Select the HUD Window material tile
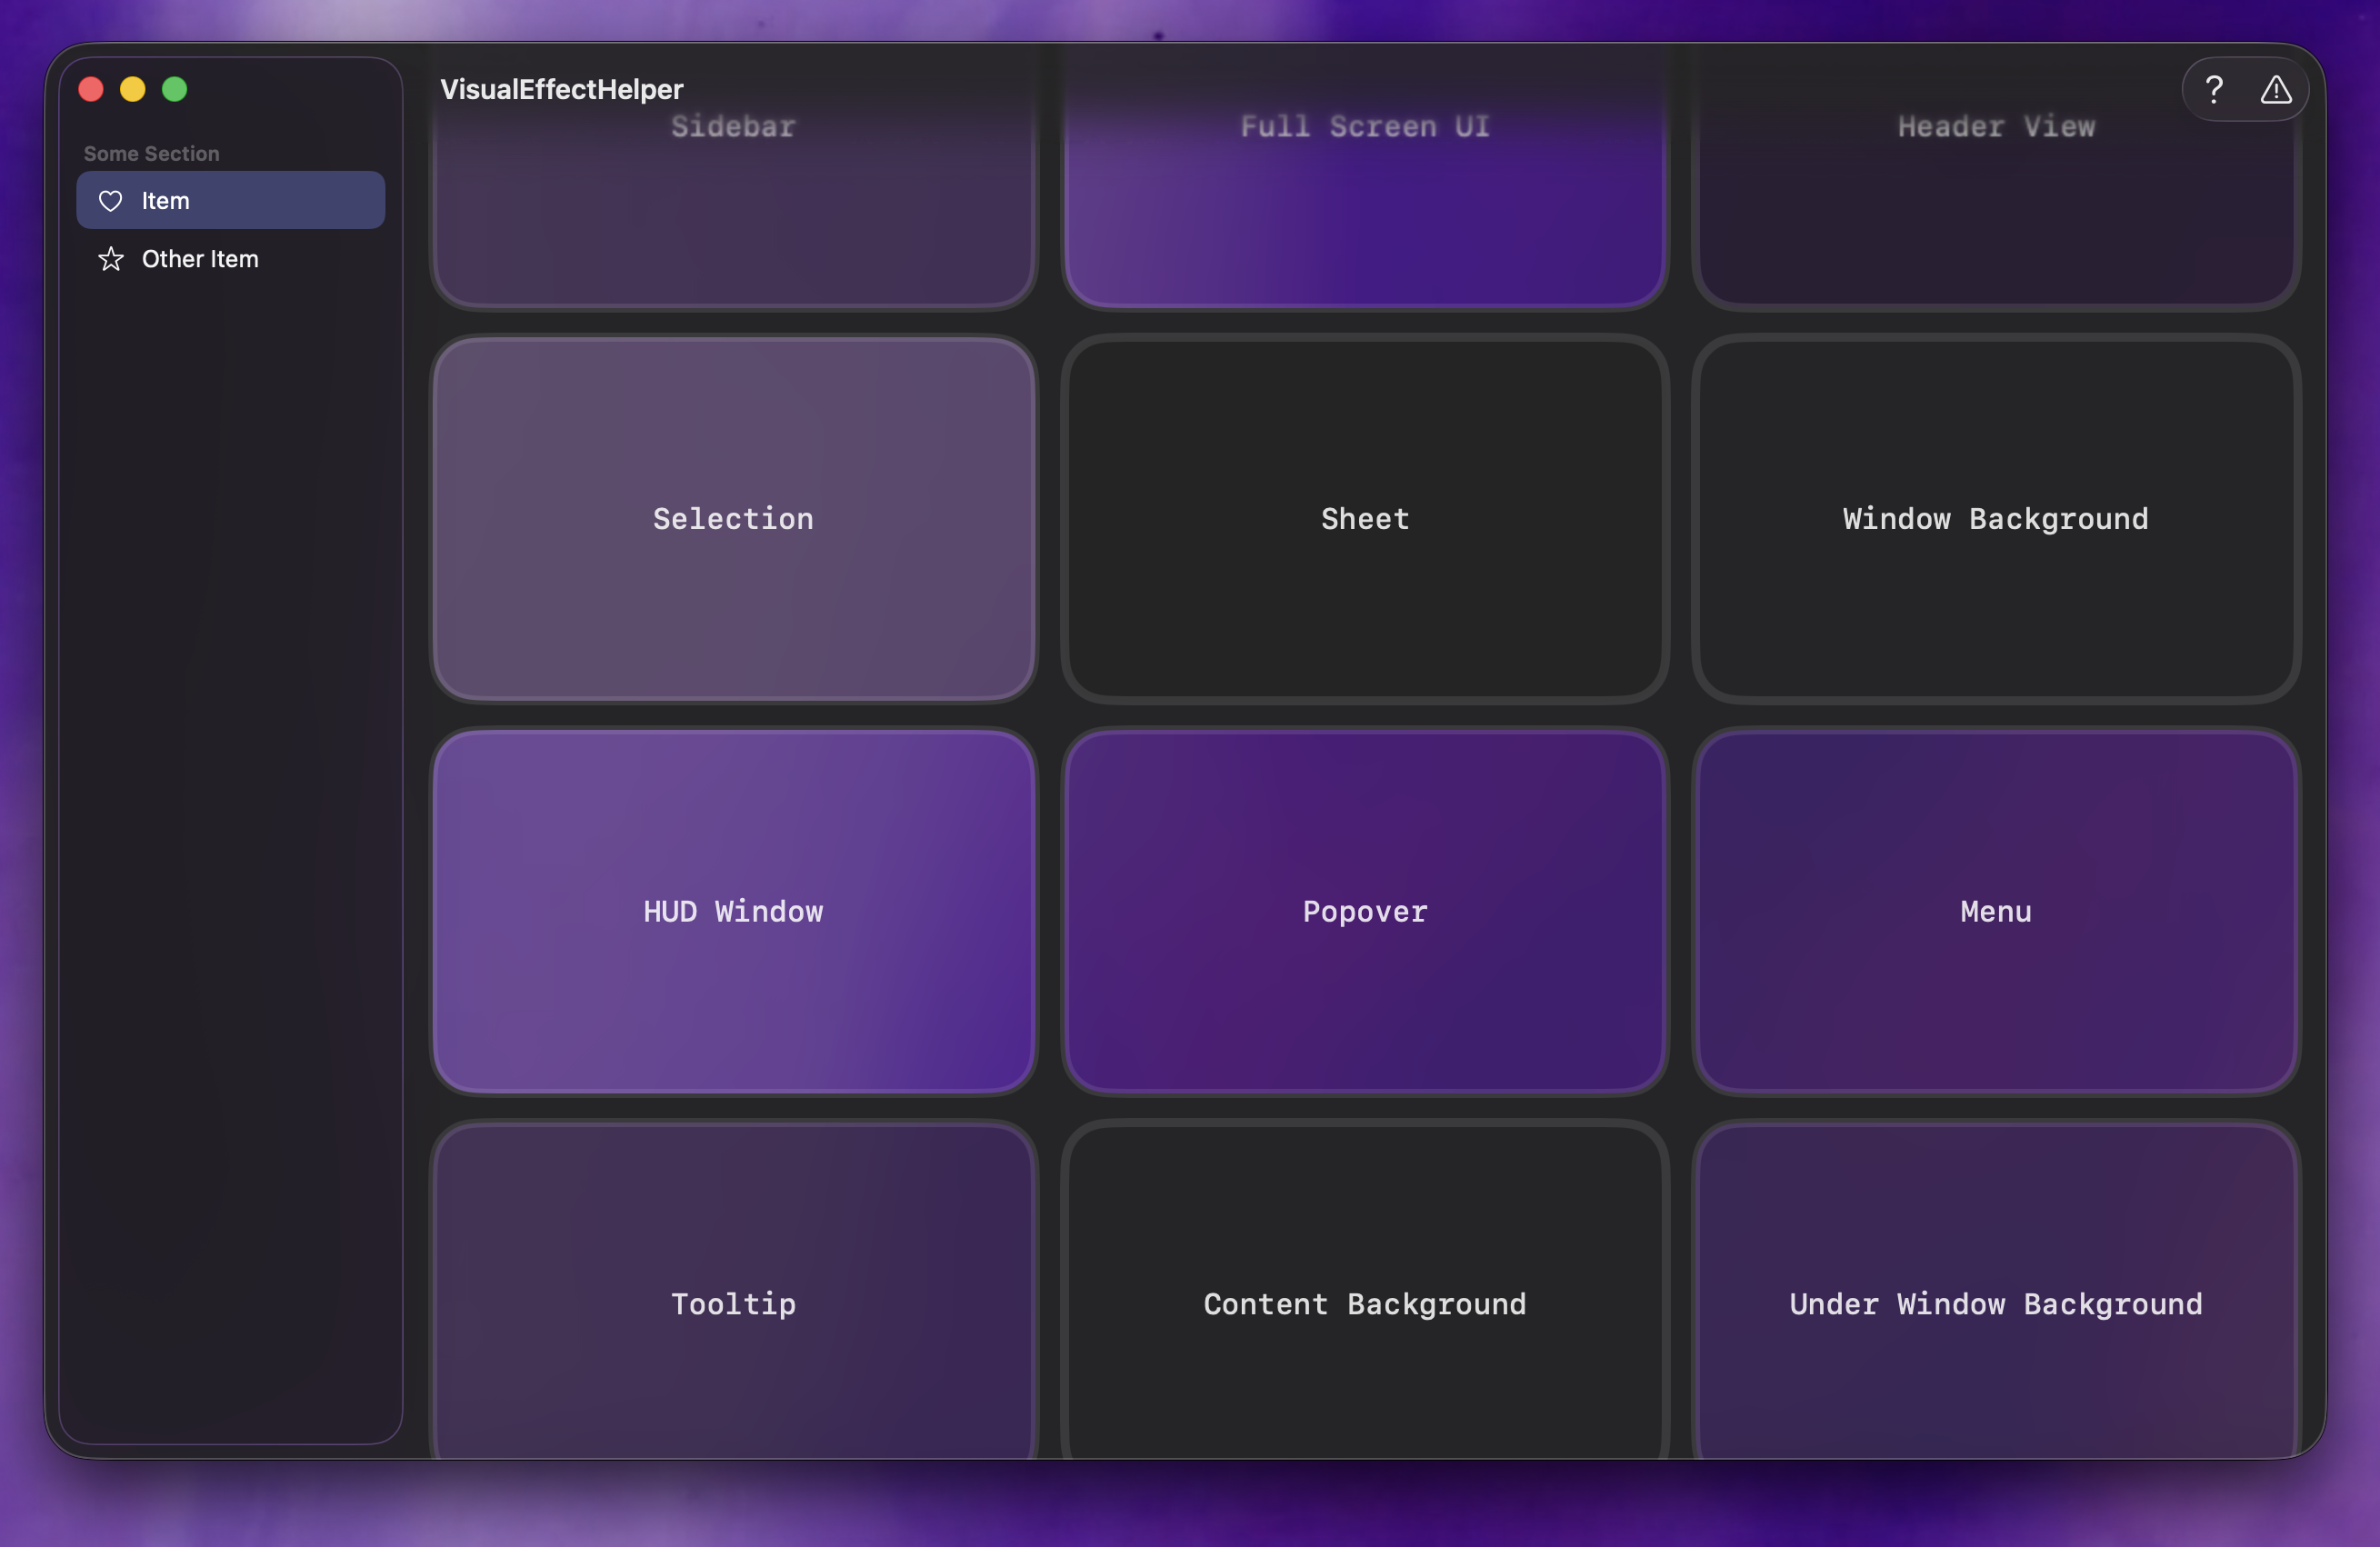The height and width of the screenshot is (1547, 2380). click(733, 911)
